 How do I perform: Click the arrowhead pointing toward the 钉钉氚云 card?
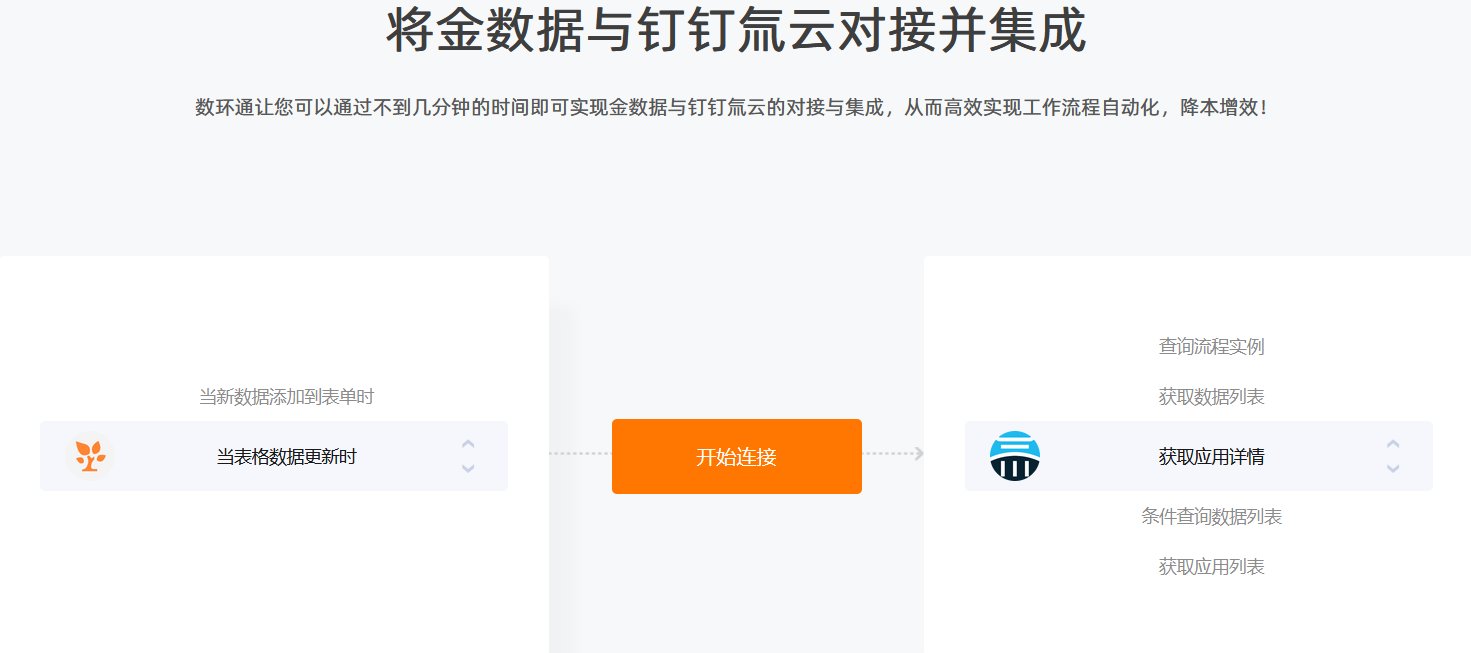[x=919, y=454]
